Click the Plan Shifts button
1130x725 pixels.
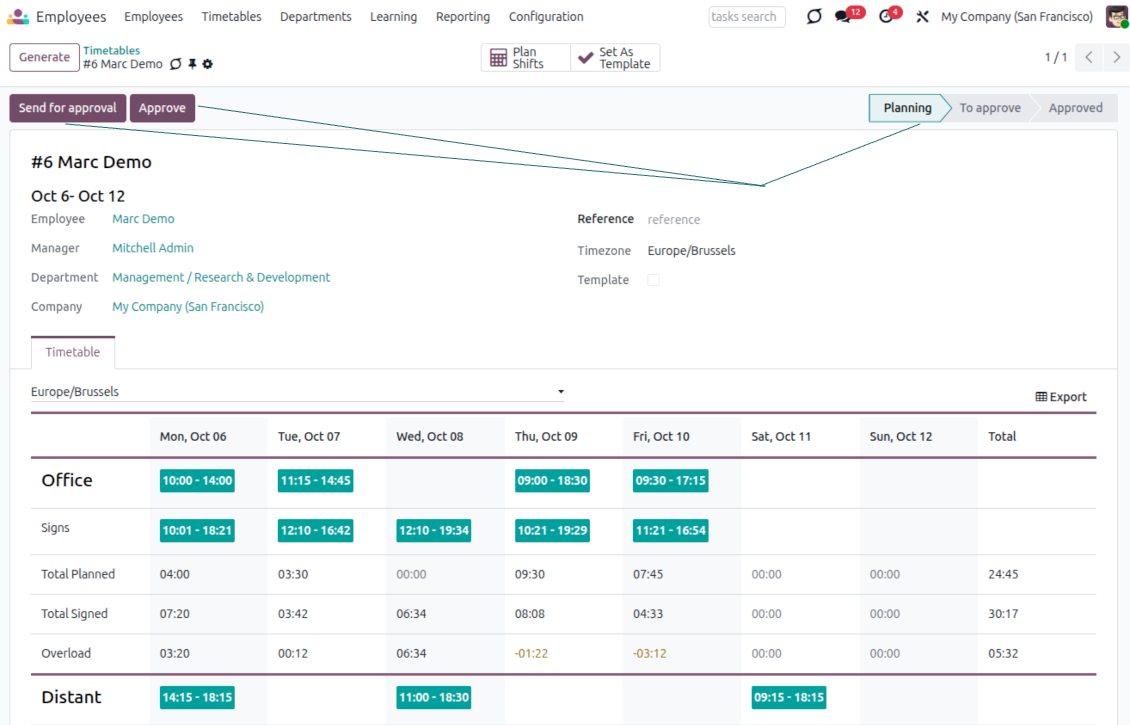coord(526,58)
